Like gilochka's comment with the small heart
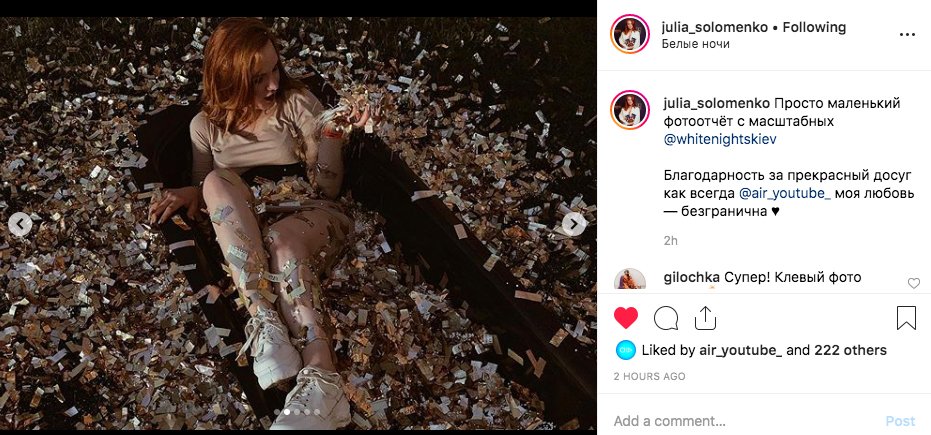This screenshot has width=931, height=435. click(913, 283)
